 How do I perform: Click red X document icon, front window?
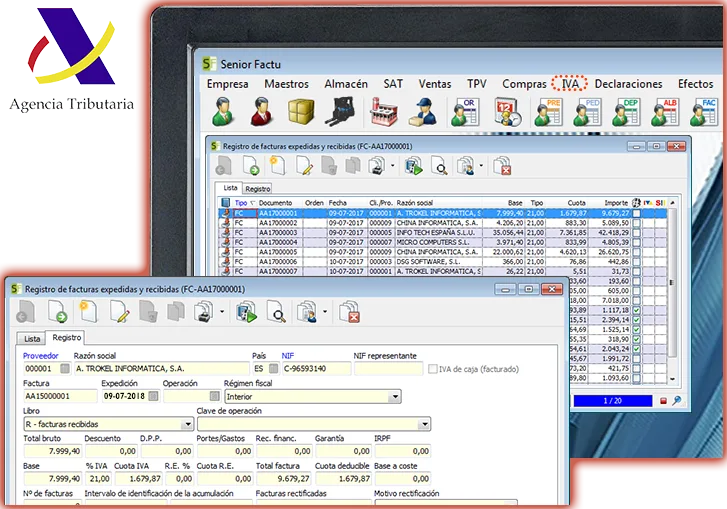click(350, 312)
